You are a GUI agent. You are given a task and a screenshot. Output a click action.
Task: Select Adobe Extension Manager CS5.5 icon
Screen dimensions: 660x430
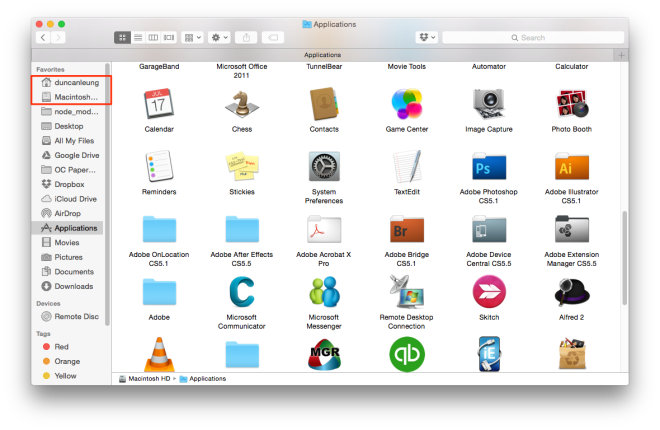(x=572, y=229)
